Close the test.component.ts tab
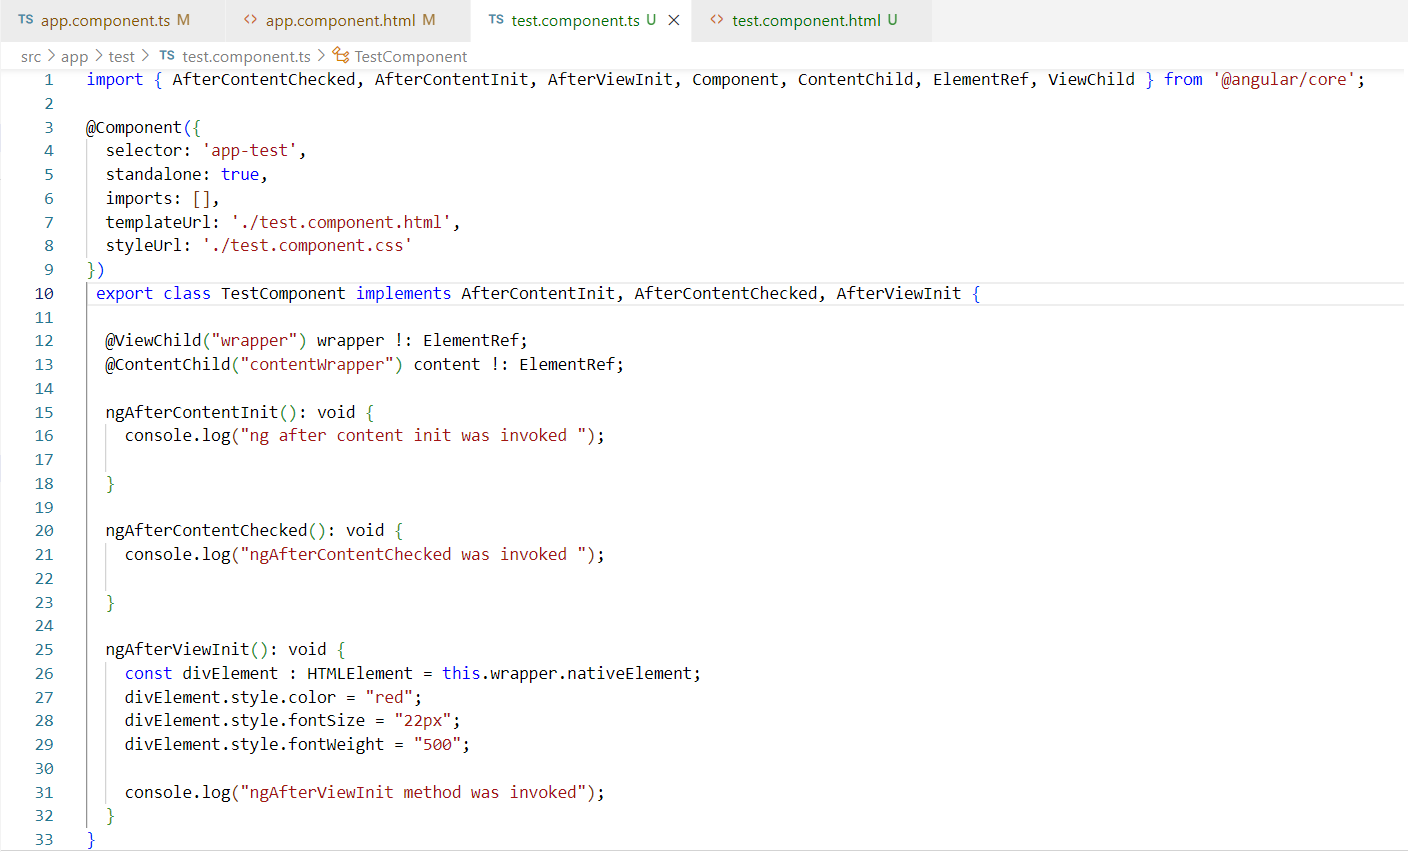The height and width of the screenshot is (852, 1408). pyautogui.click(x=674, y=20)
